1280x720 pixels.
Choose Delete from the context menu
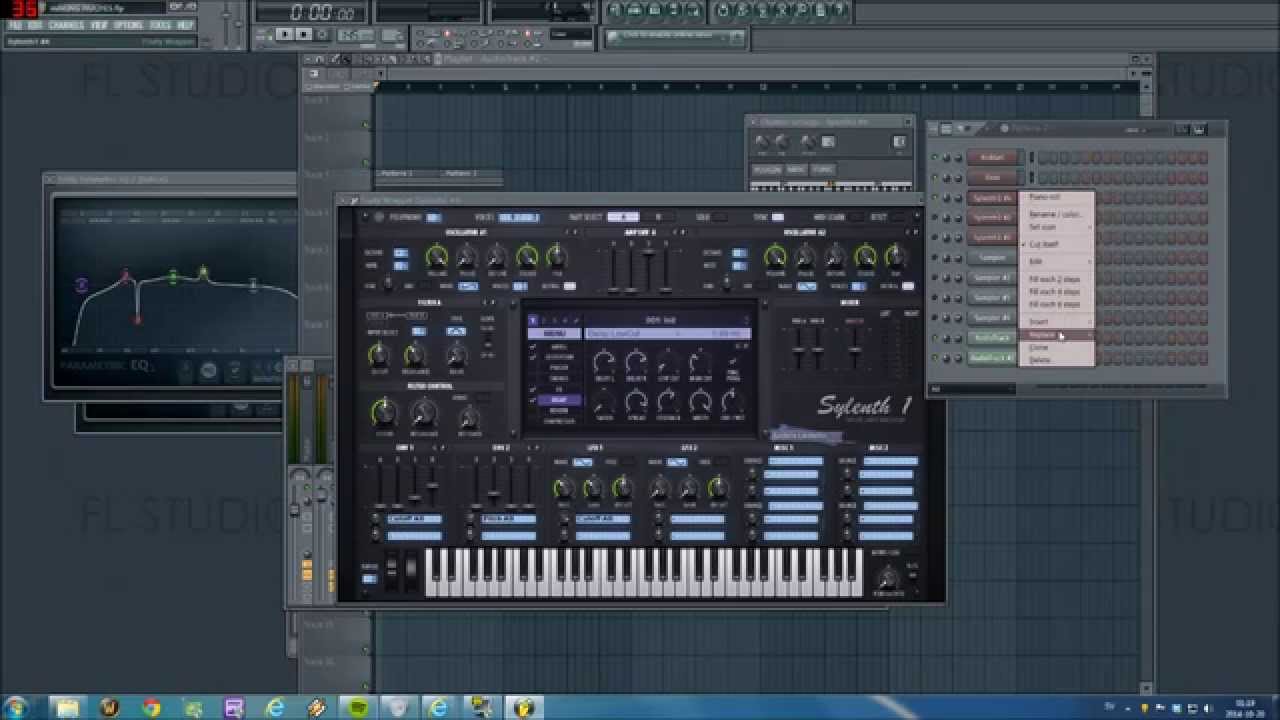1040,359
